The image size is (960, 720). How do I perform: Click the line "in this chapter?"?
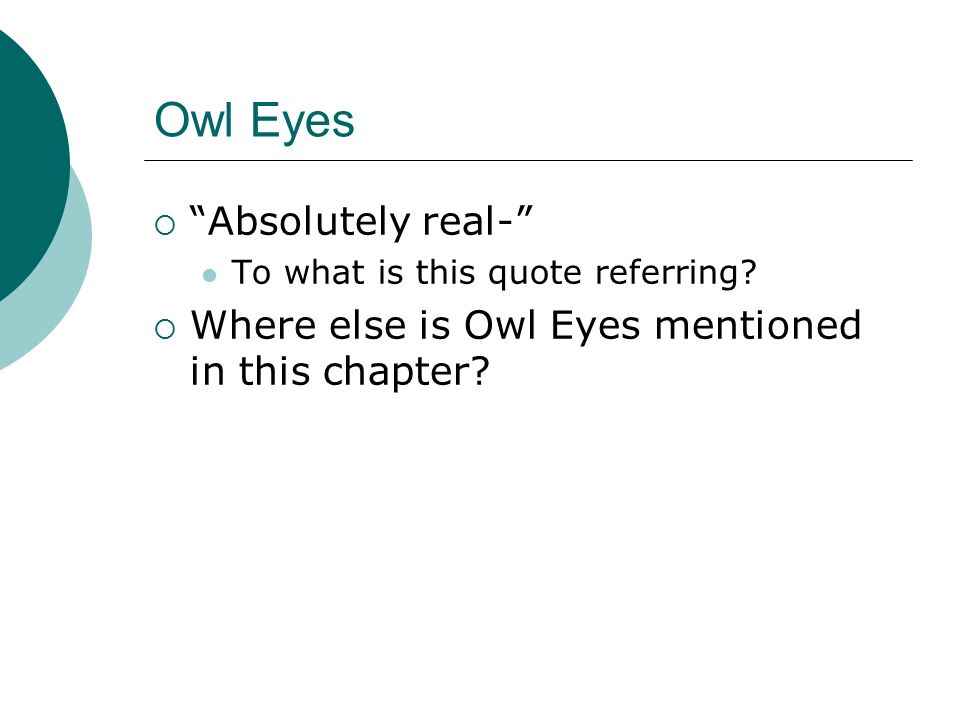click(340, 371)
